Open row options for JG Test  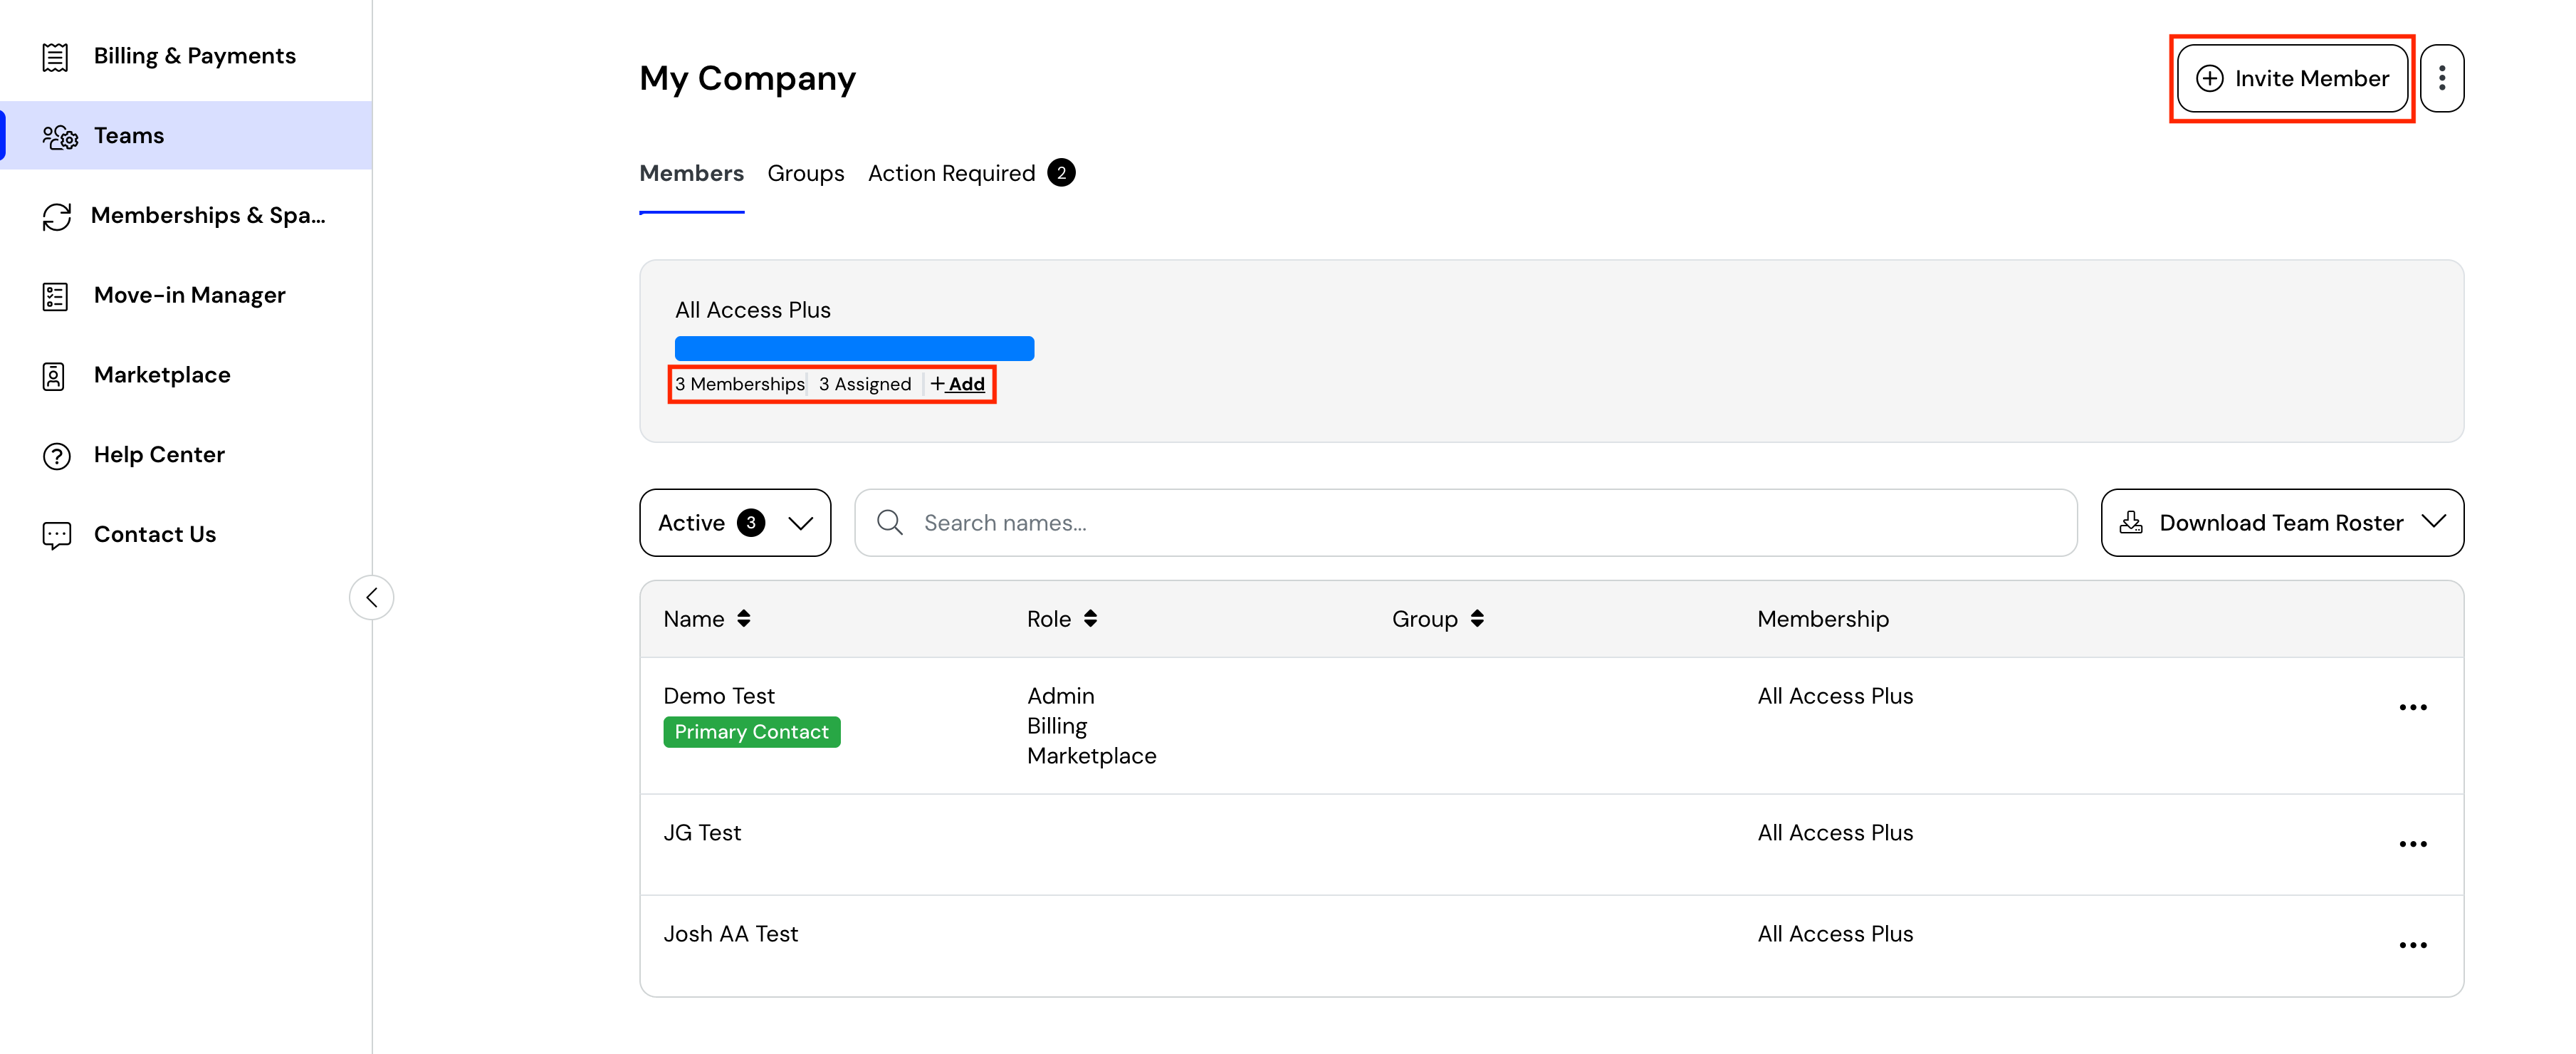(x=2413, y=844)
